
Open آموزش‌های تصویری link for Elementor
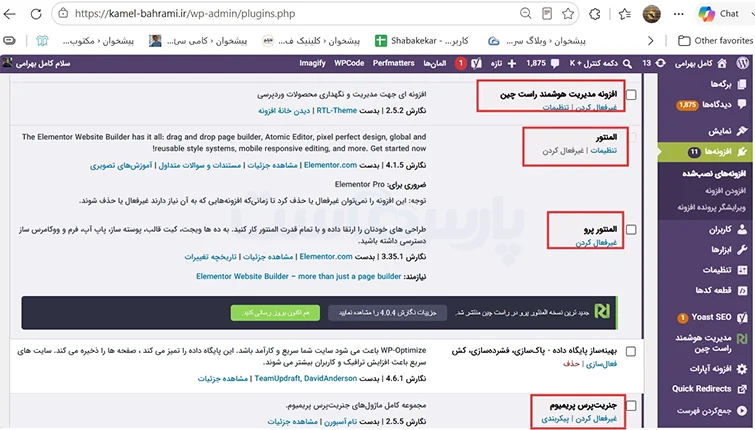(121, 165)
